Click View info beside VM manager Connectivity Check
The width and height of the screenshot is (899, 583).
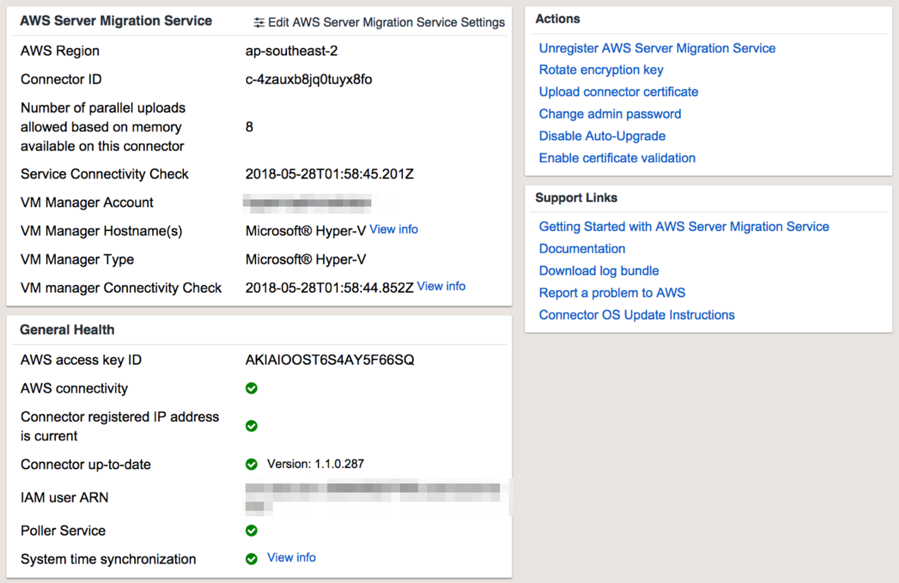coord(441,286)
